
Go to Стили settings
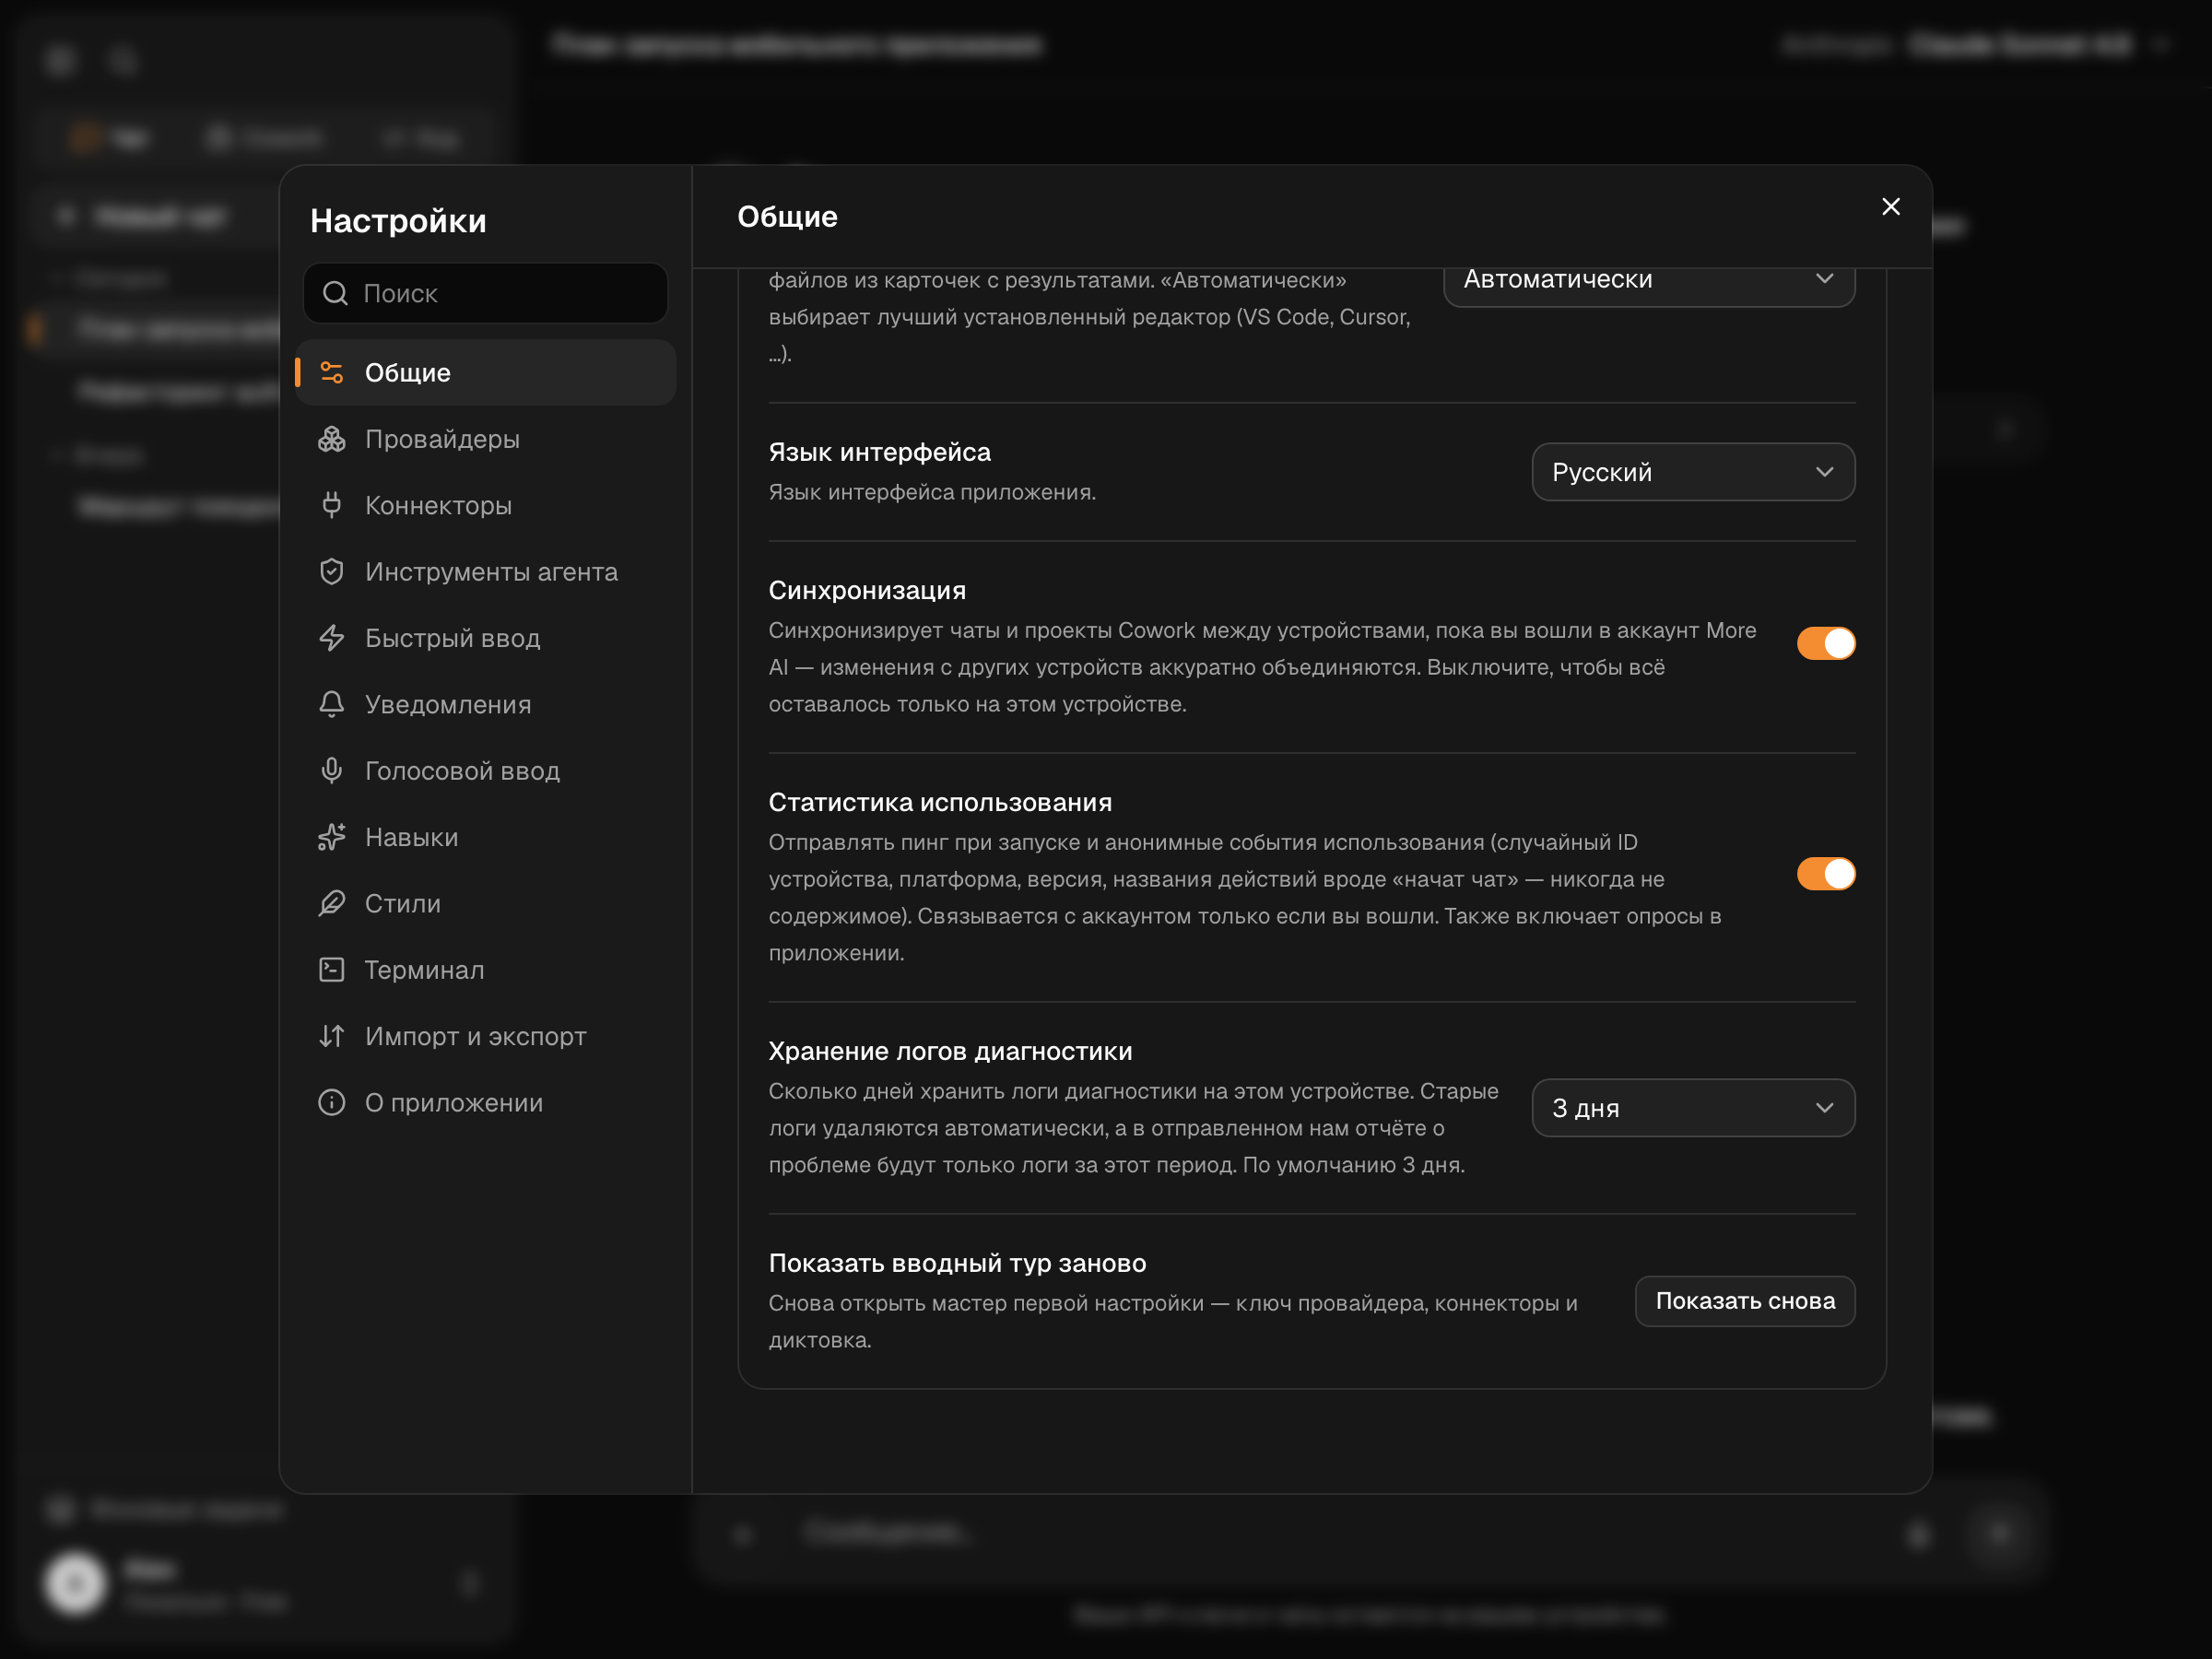tap(485, 903)
